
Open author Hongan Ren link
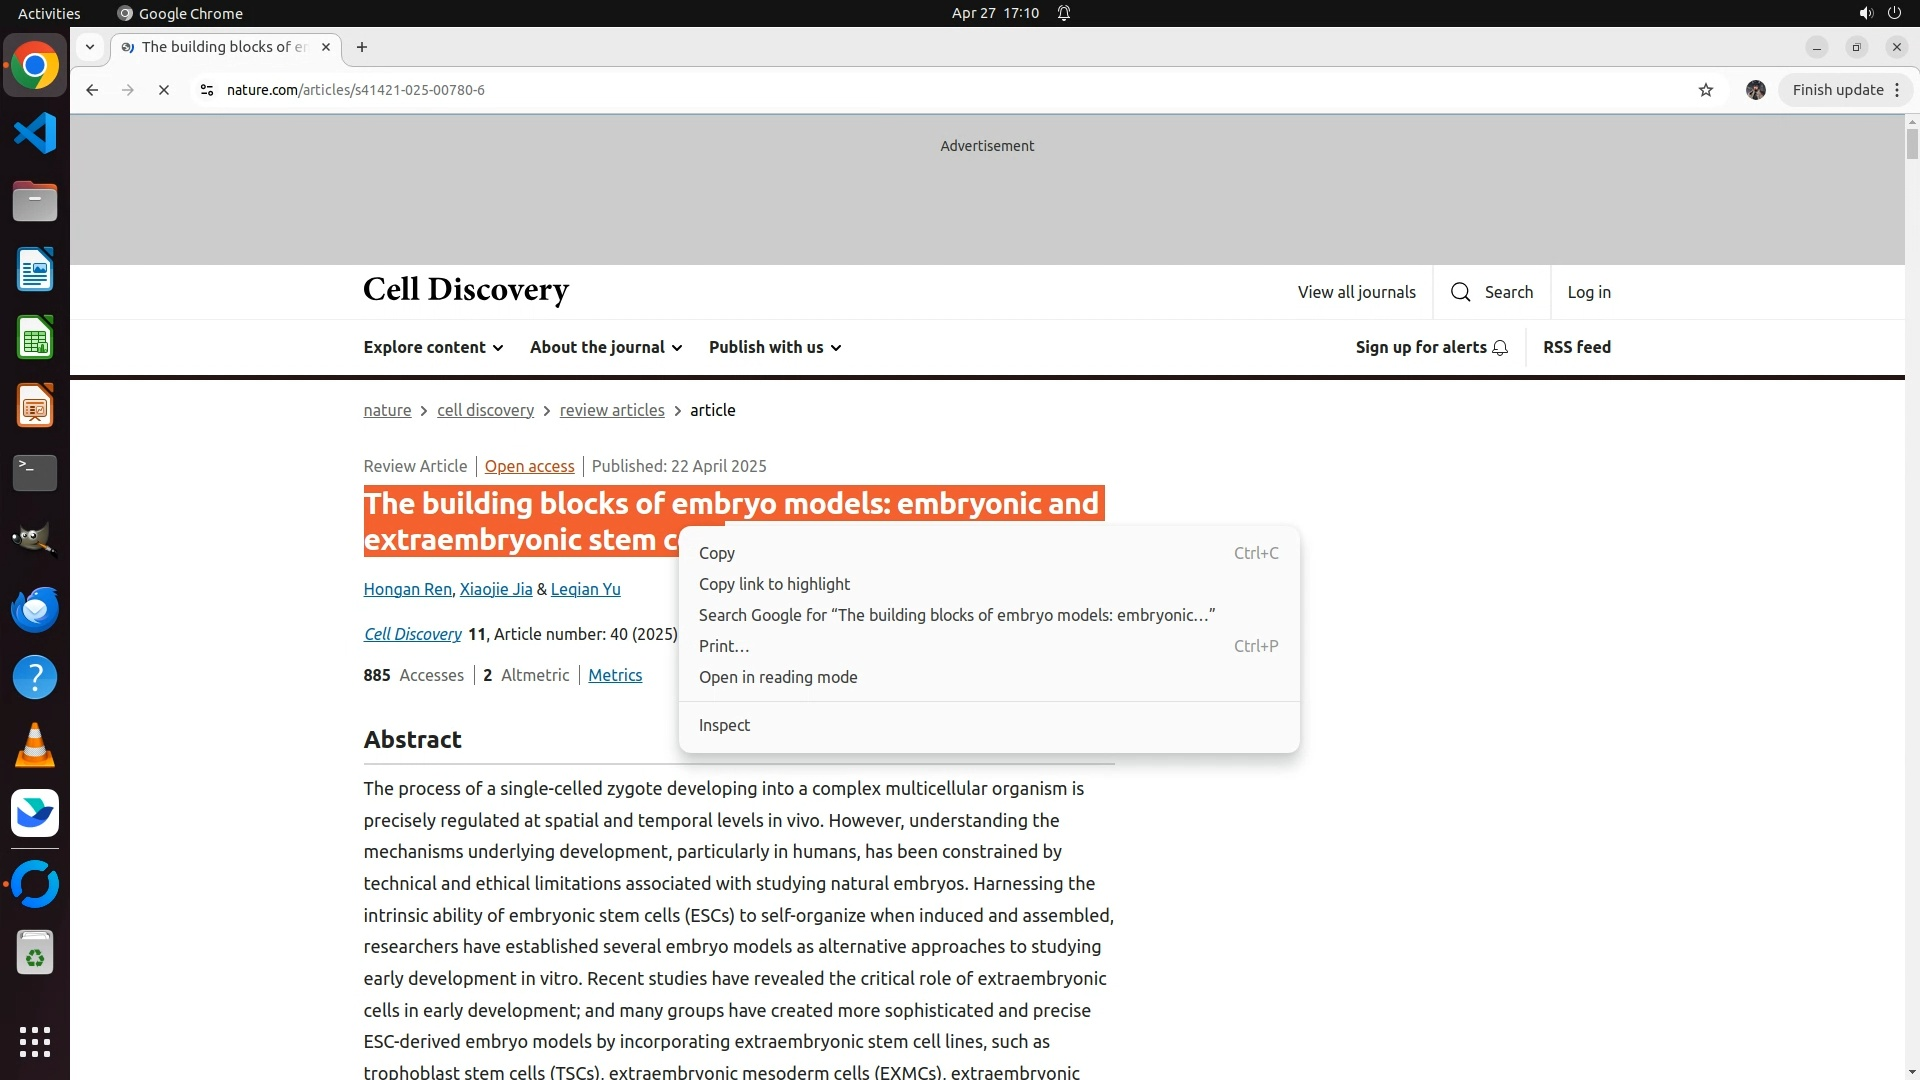pyautogui.click(x=407, y=589)
